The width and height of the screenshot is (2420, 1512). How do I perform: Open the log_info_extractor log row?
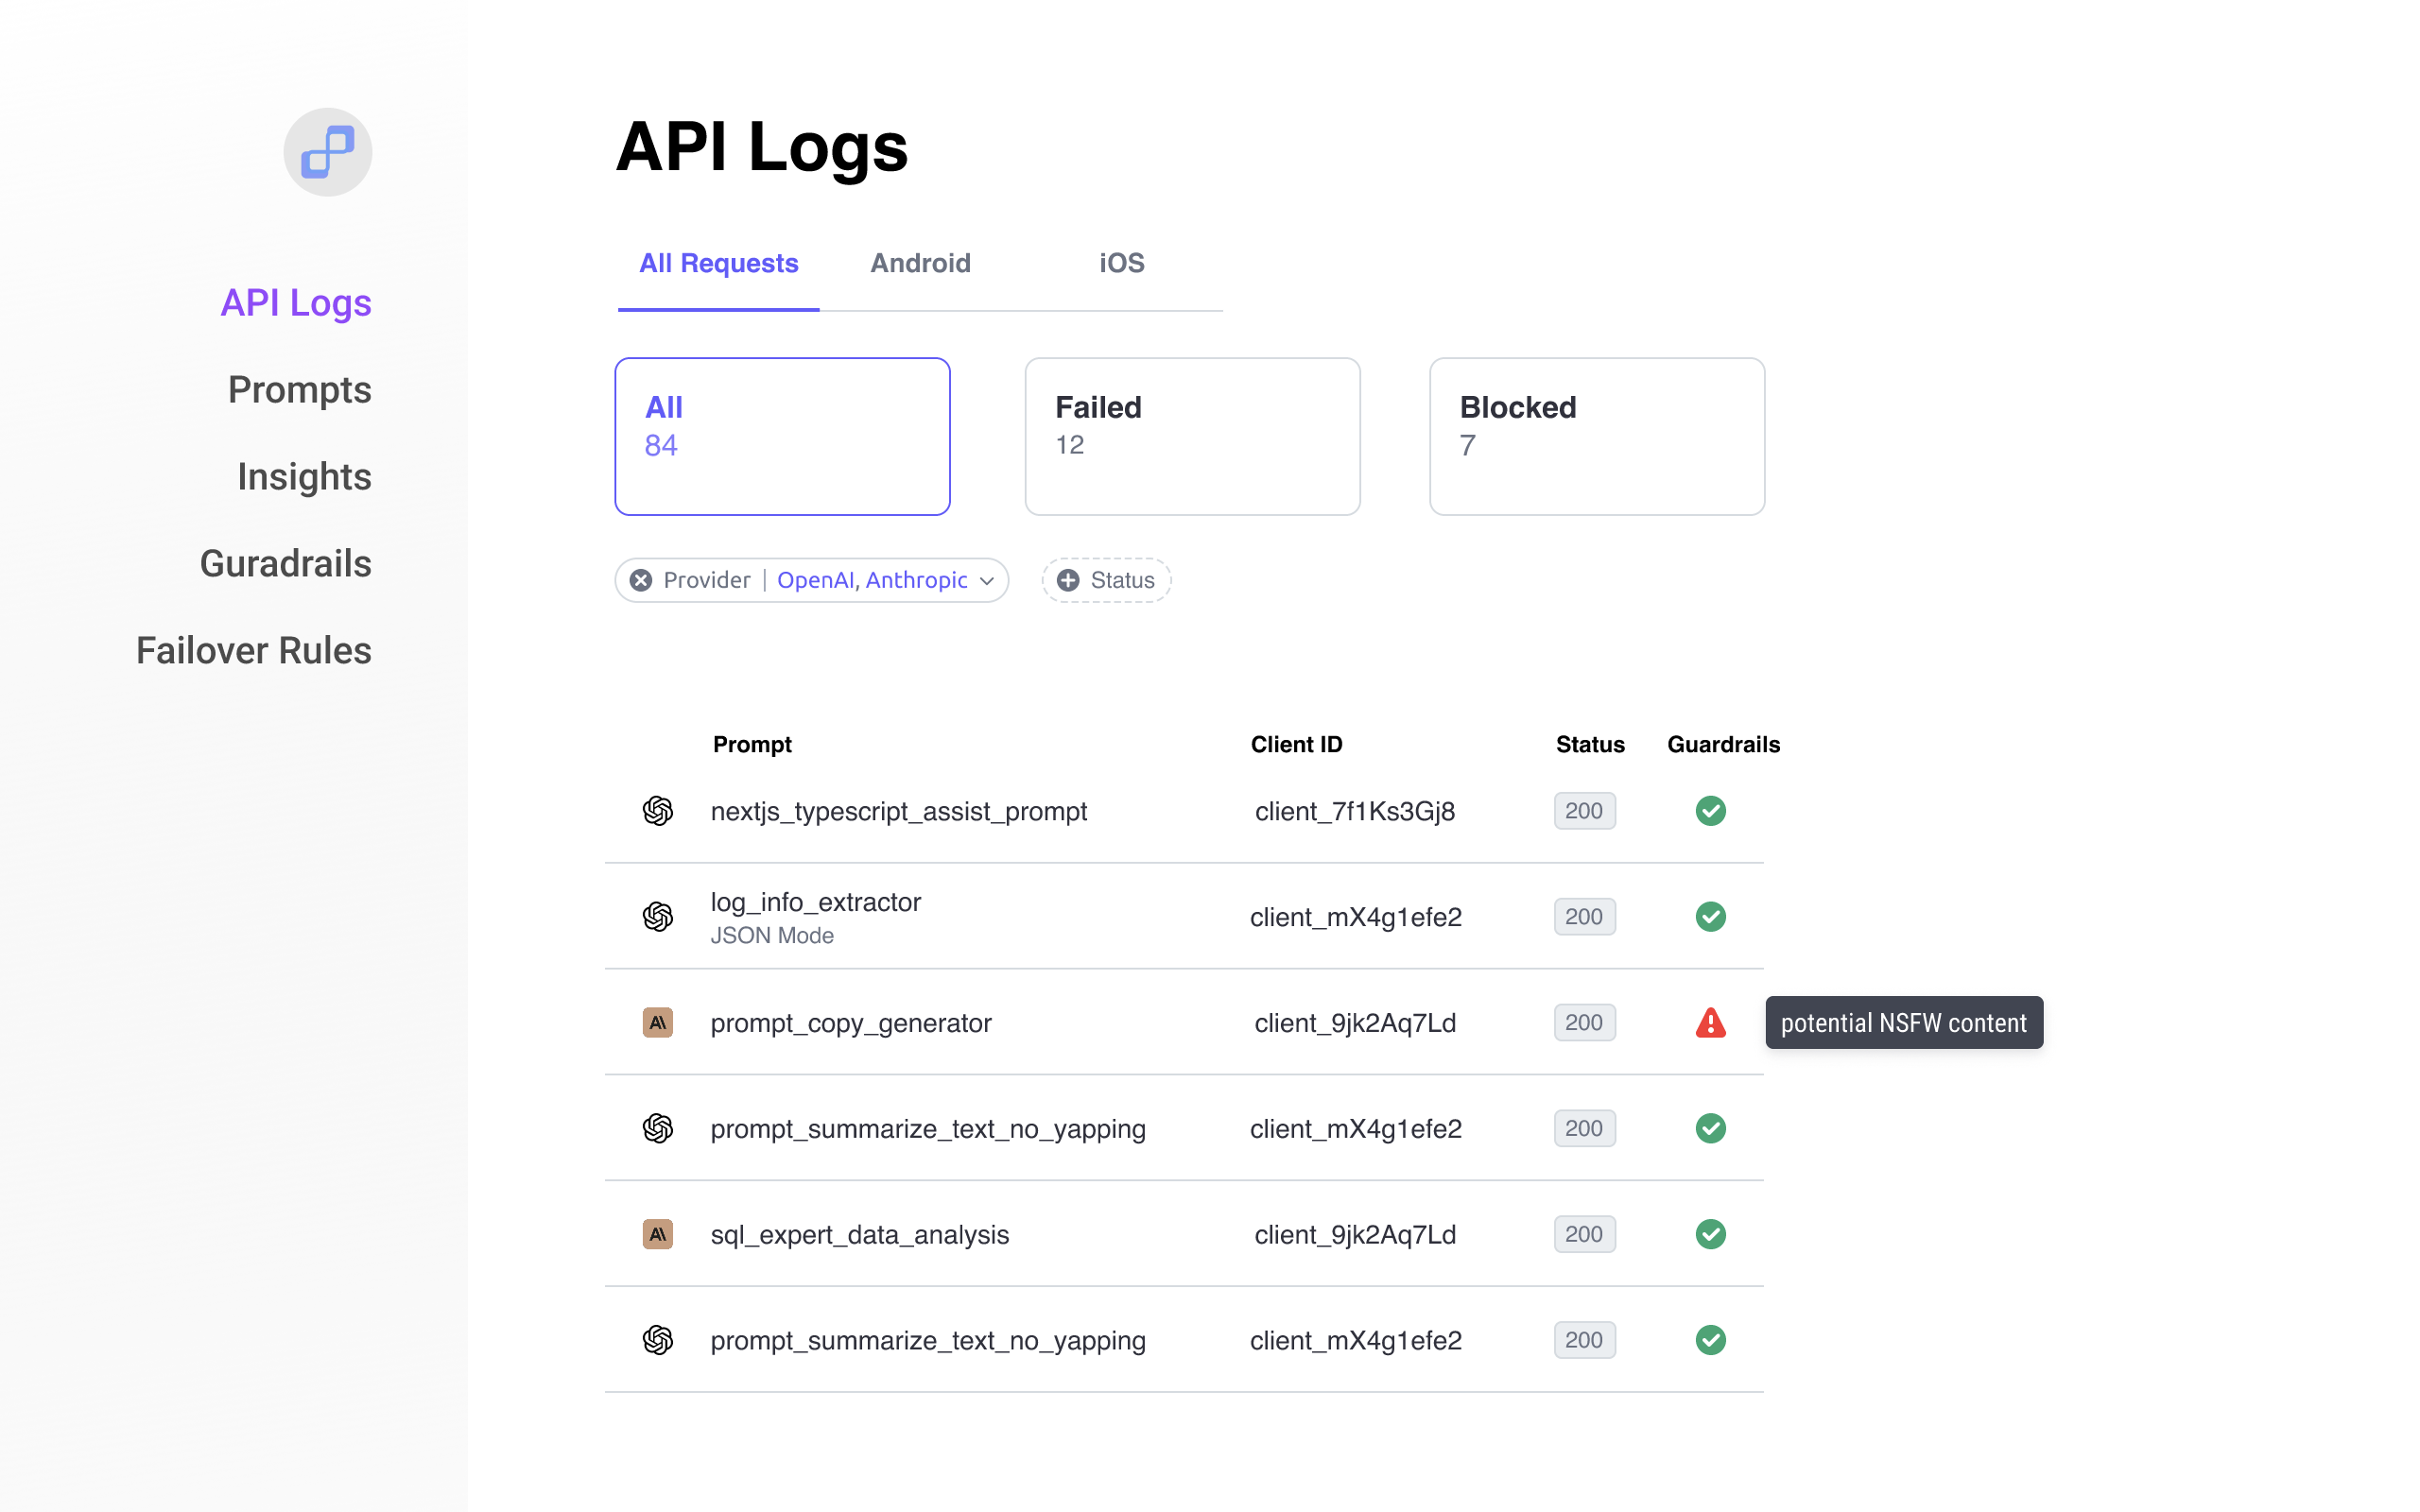pyautogui.click(x=1184, y=916)
